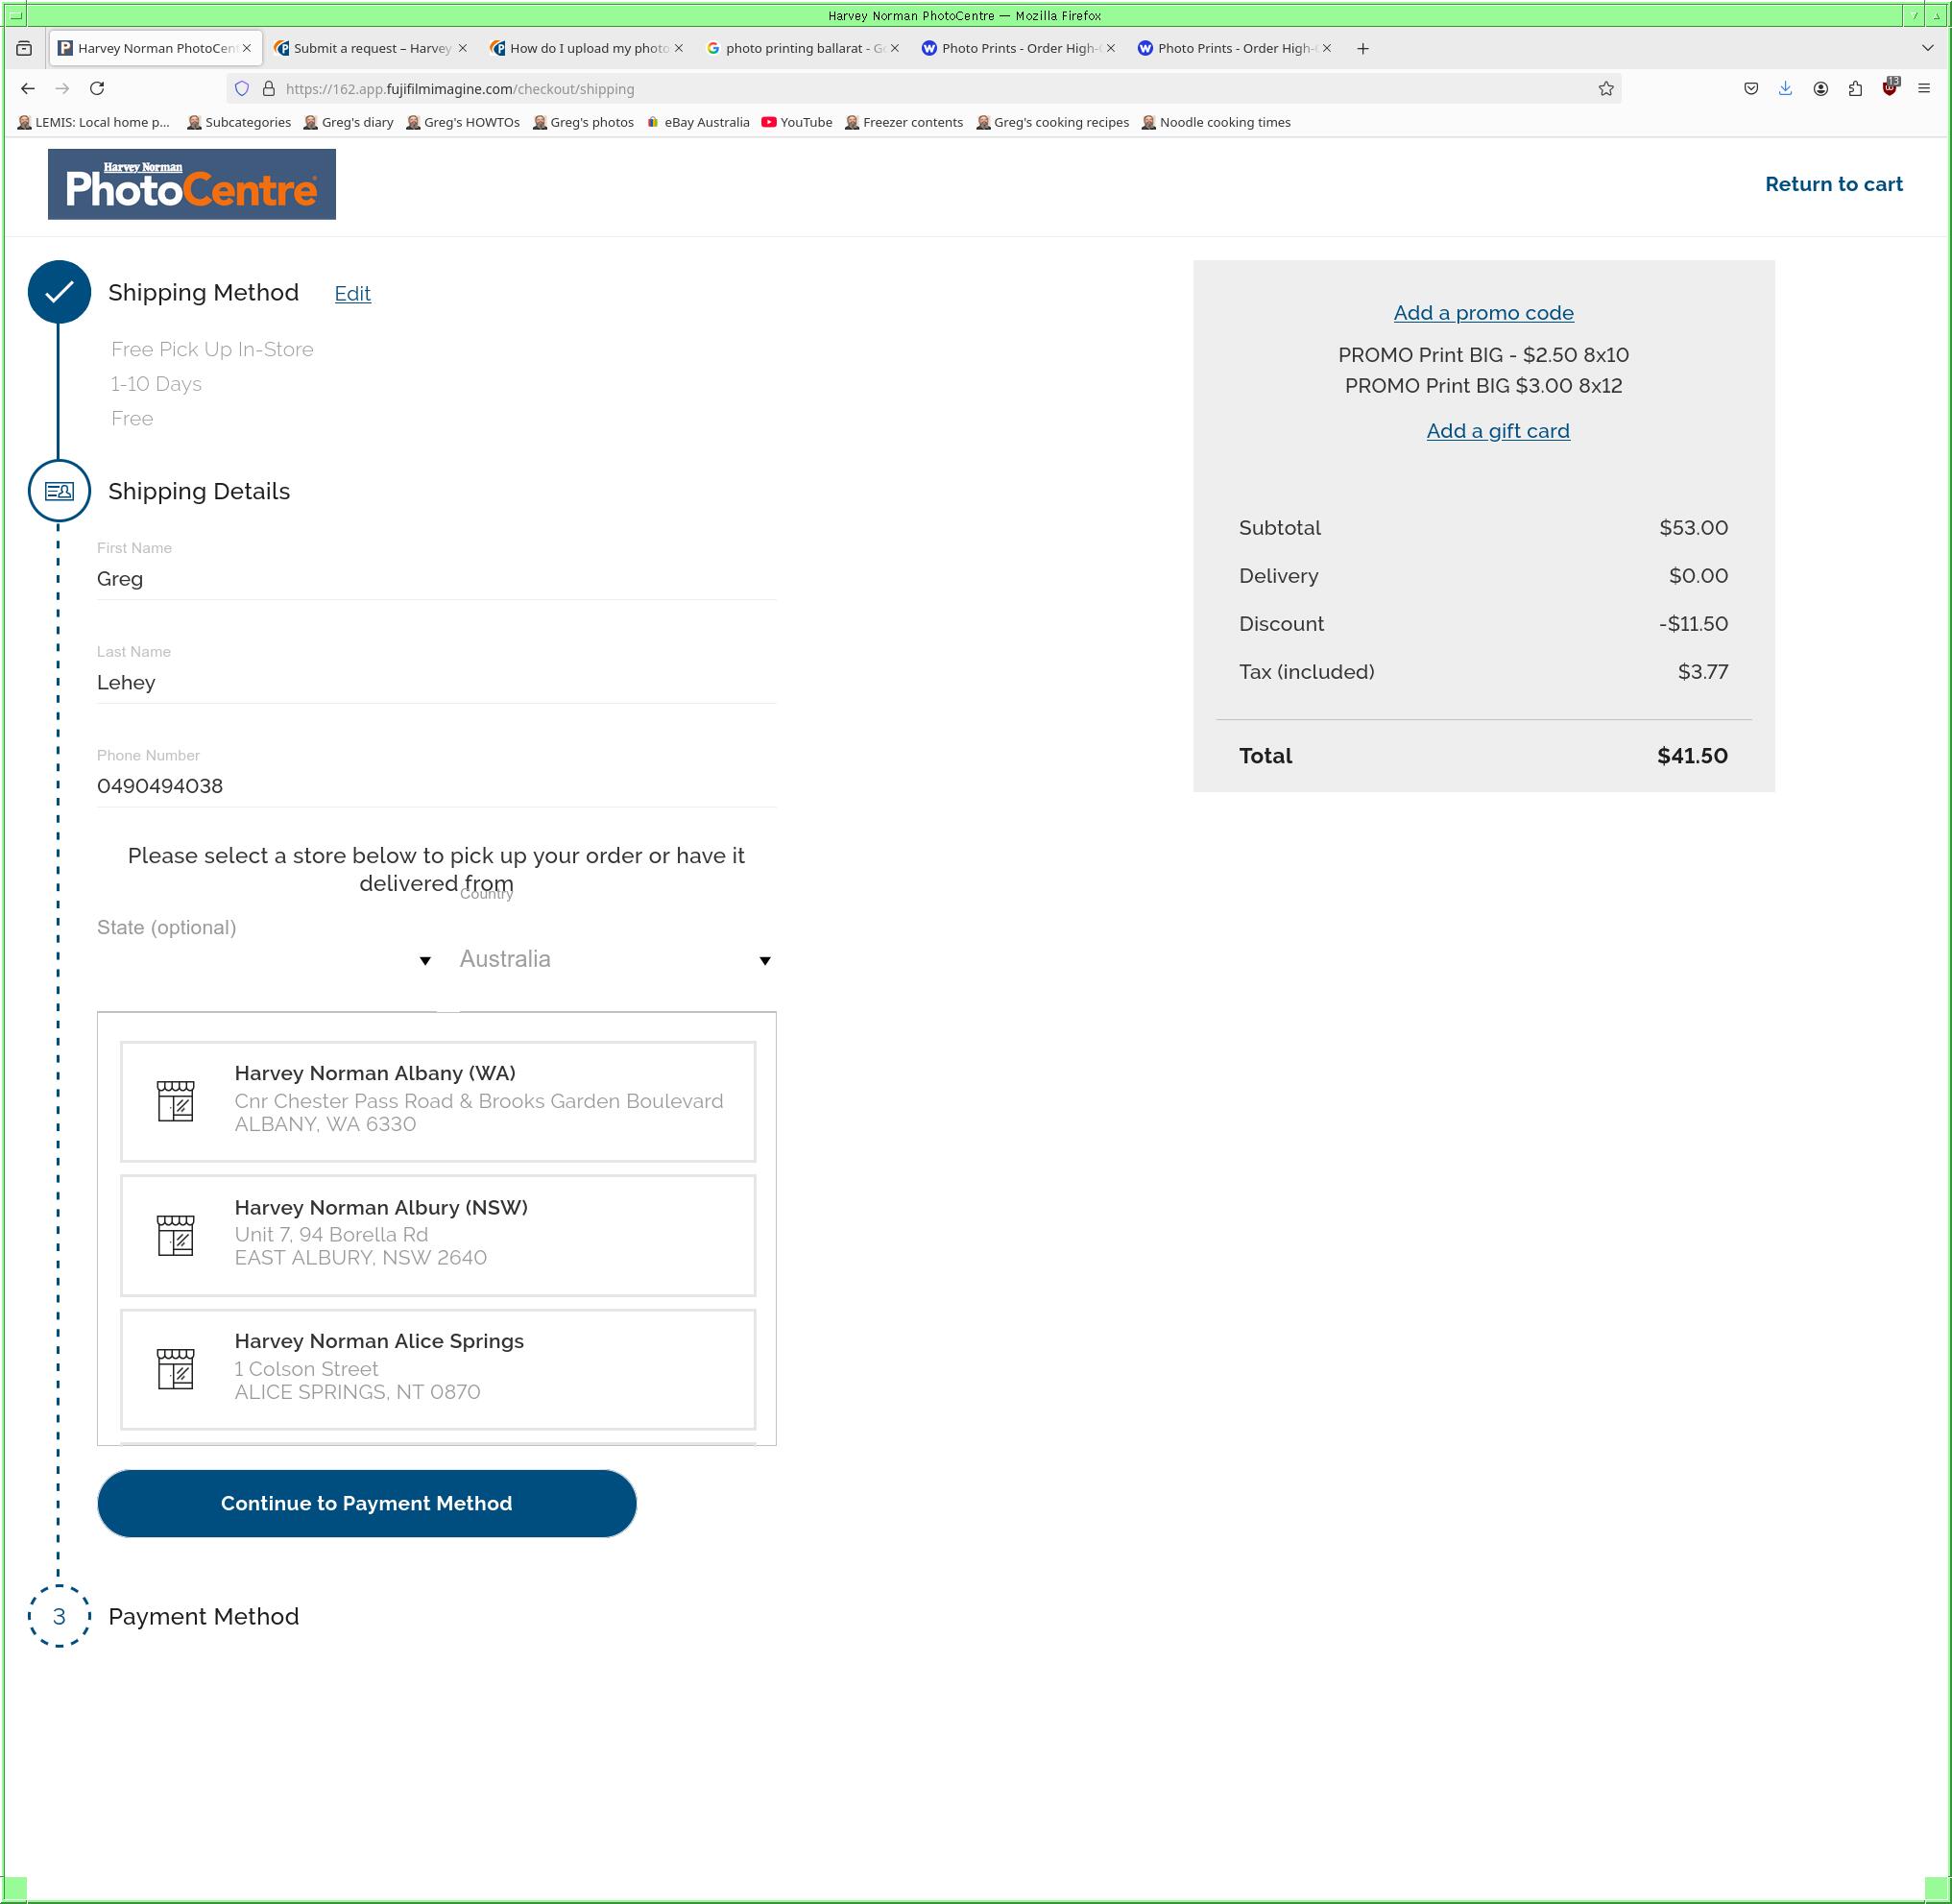Close the Harvey Norman PhotoCentre tab
1952x1904 pixels.
[246, 48]
